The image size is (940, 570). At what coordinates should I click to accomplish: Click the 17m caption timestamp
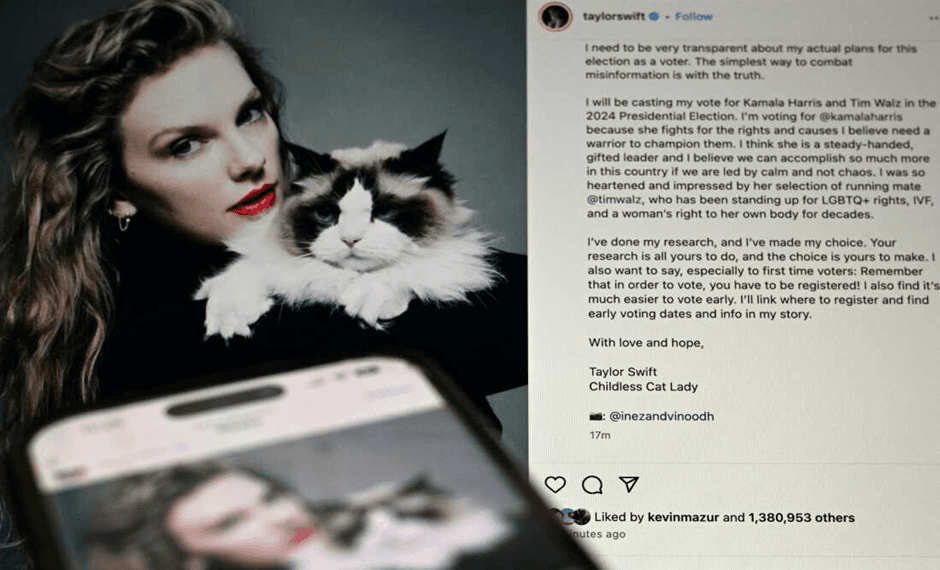click(x=599, y=435)
